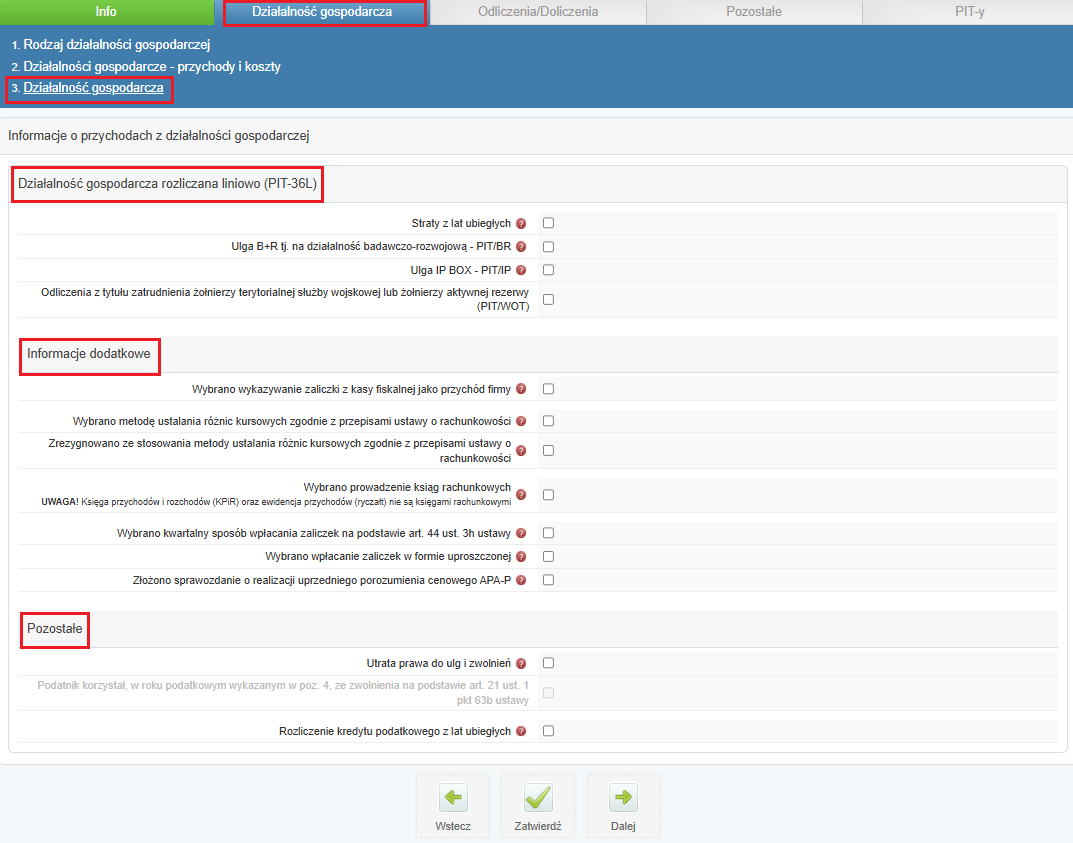Screen dimensions: 1073x843
Task: Click the Dalej next arrow button
Action: click(x=623, y=806)
